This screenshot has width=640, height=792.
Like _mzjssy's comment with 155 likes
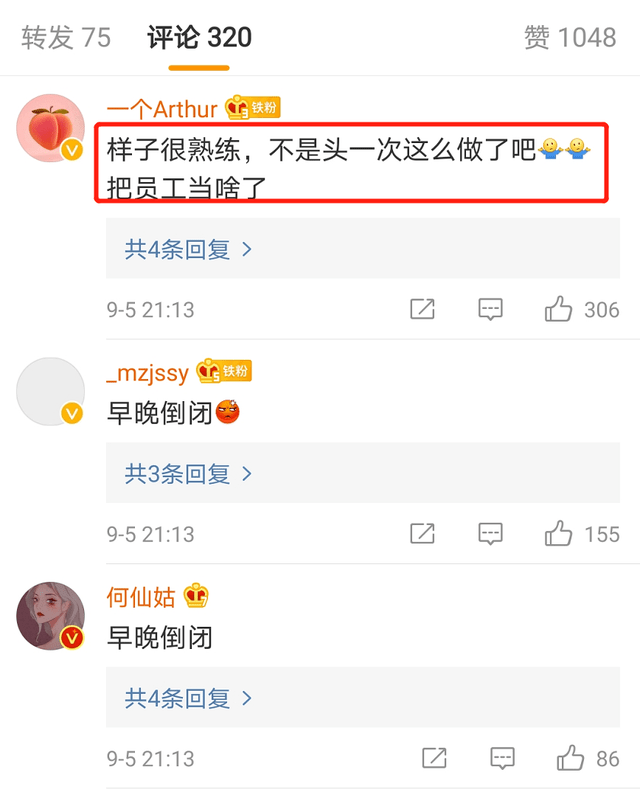(558, 533)
